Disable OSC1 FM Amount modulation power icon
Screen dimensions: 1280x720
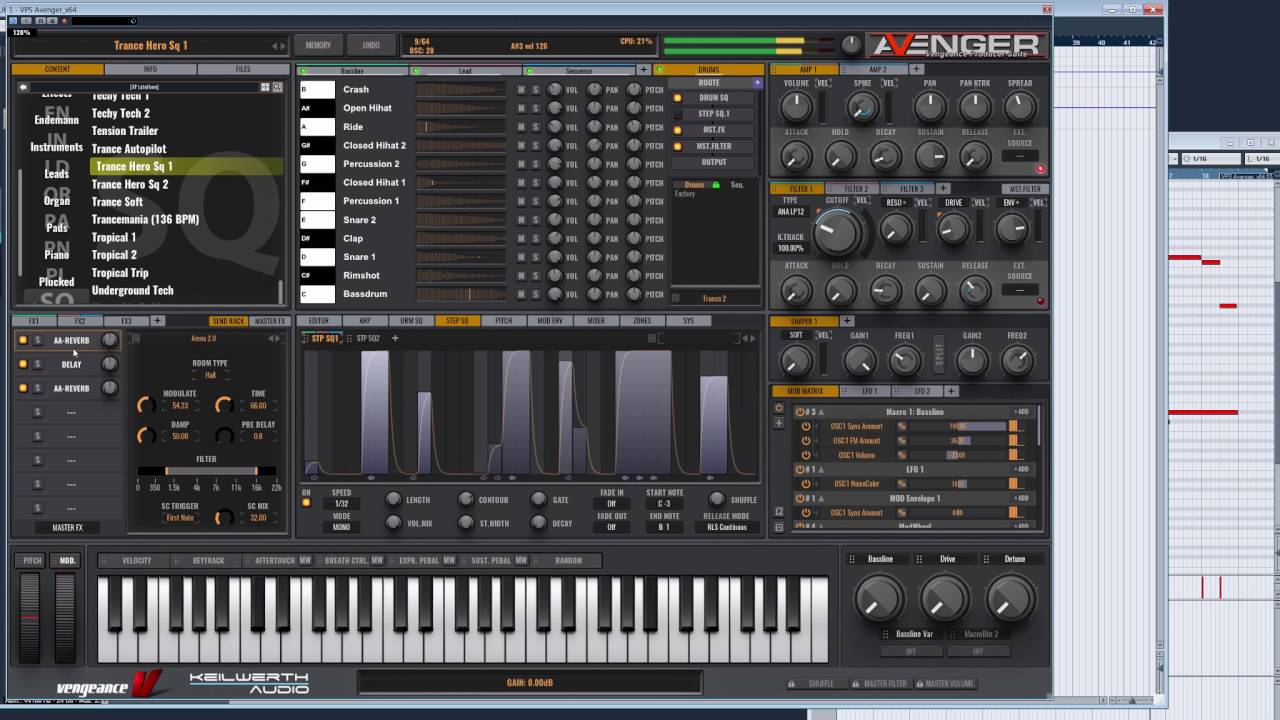[x=806, y=440]
